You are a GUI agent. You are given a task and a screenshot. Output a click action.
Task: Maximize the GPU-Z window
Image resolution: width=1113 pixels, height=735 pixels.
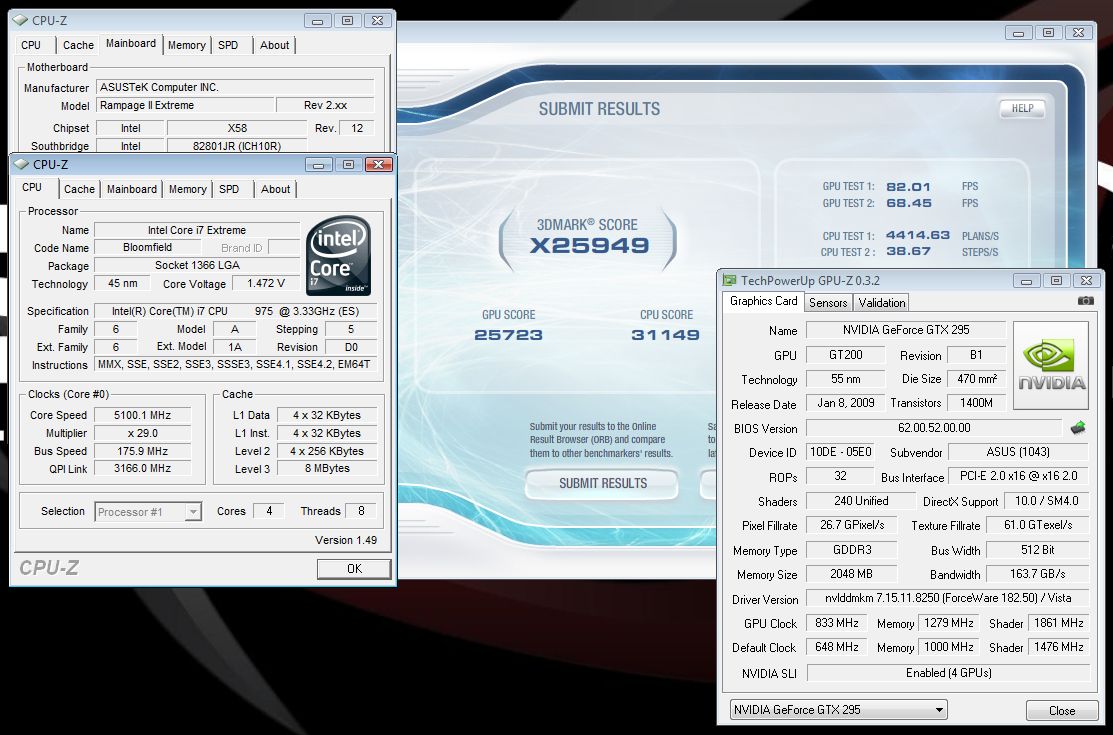[x=1056, y=281]
